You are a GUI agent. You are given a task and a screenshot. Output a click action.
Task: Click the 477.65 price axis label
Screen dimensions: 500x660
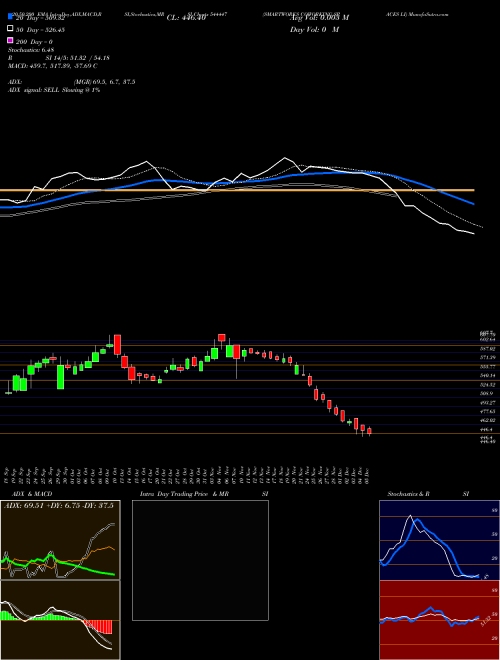coord(488,411)
